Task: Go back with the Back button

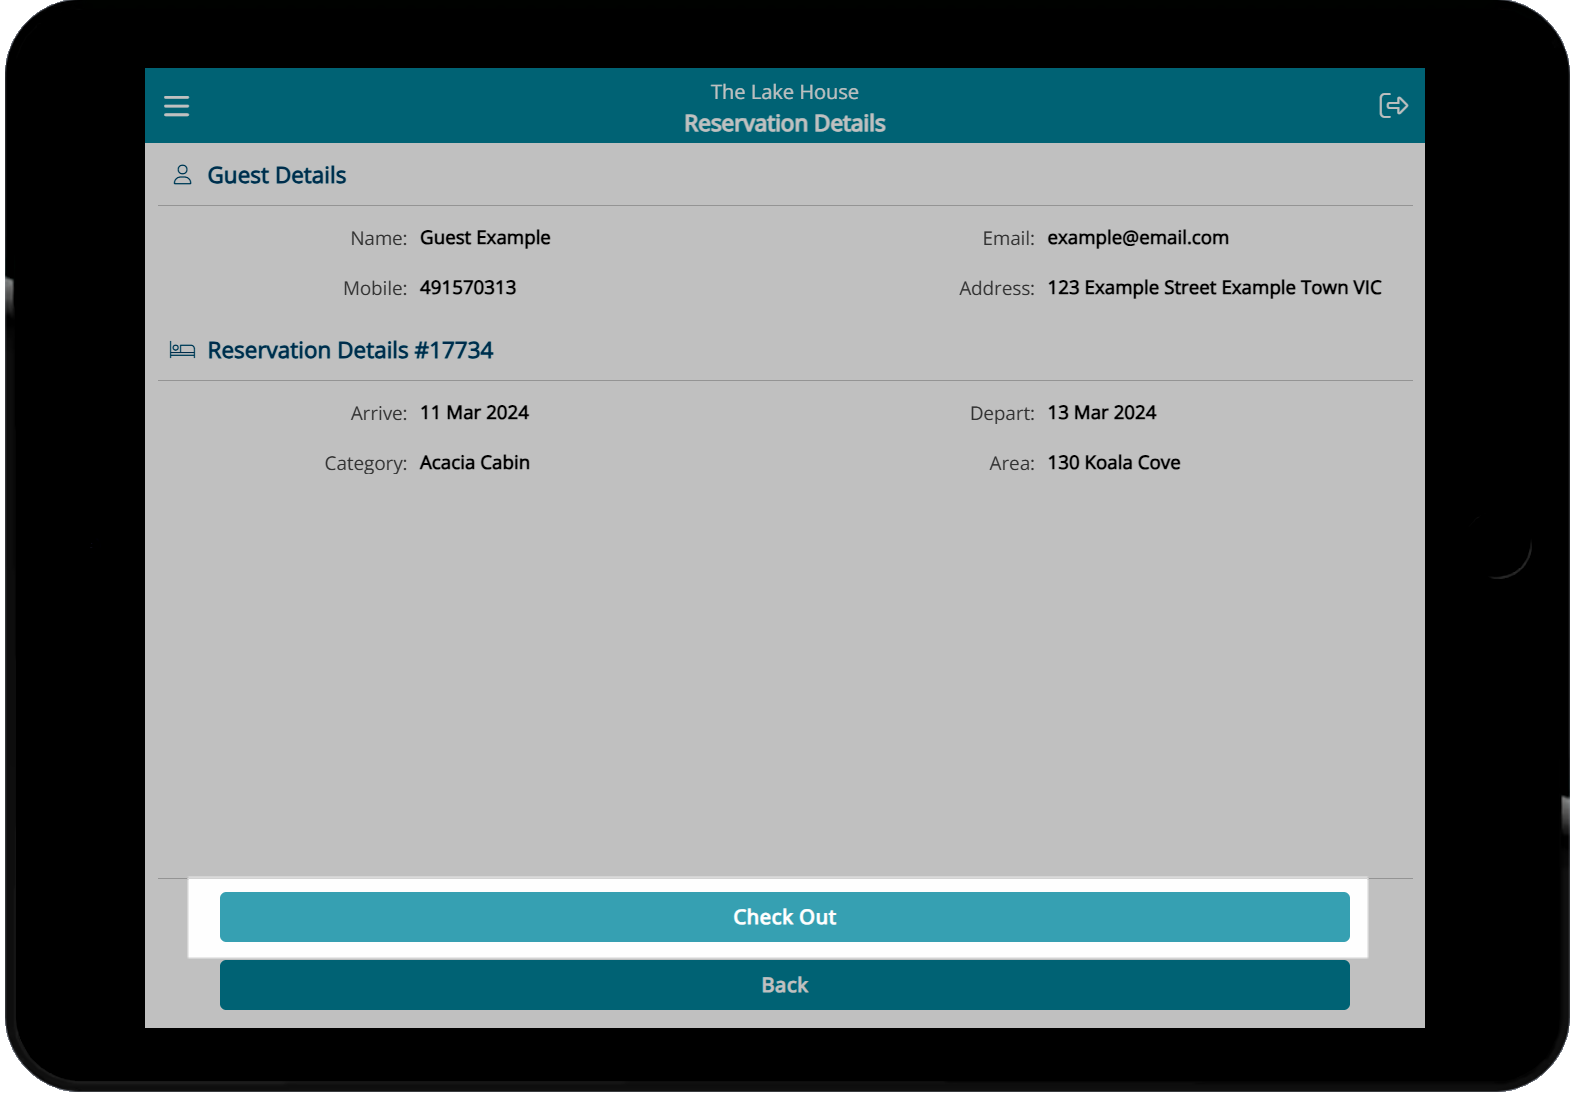Action: [x=785, y=985]
